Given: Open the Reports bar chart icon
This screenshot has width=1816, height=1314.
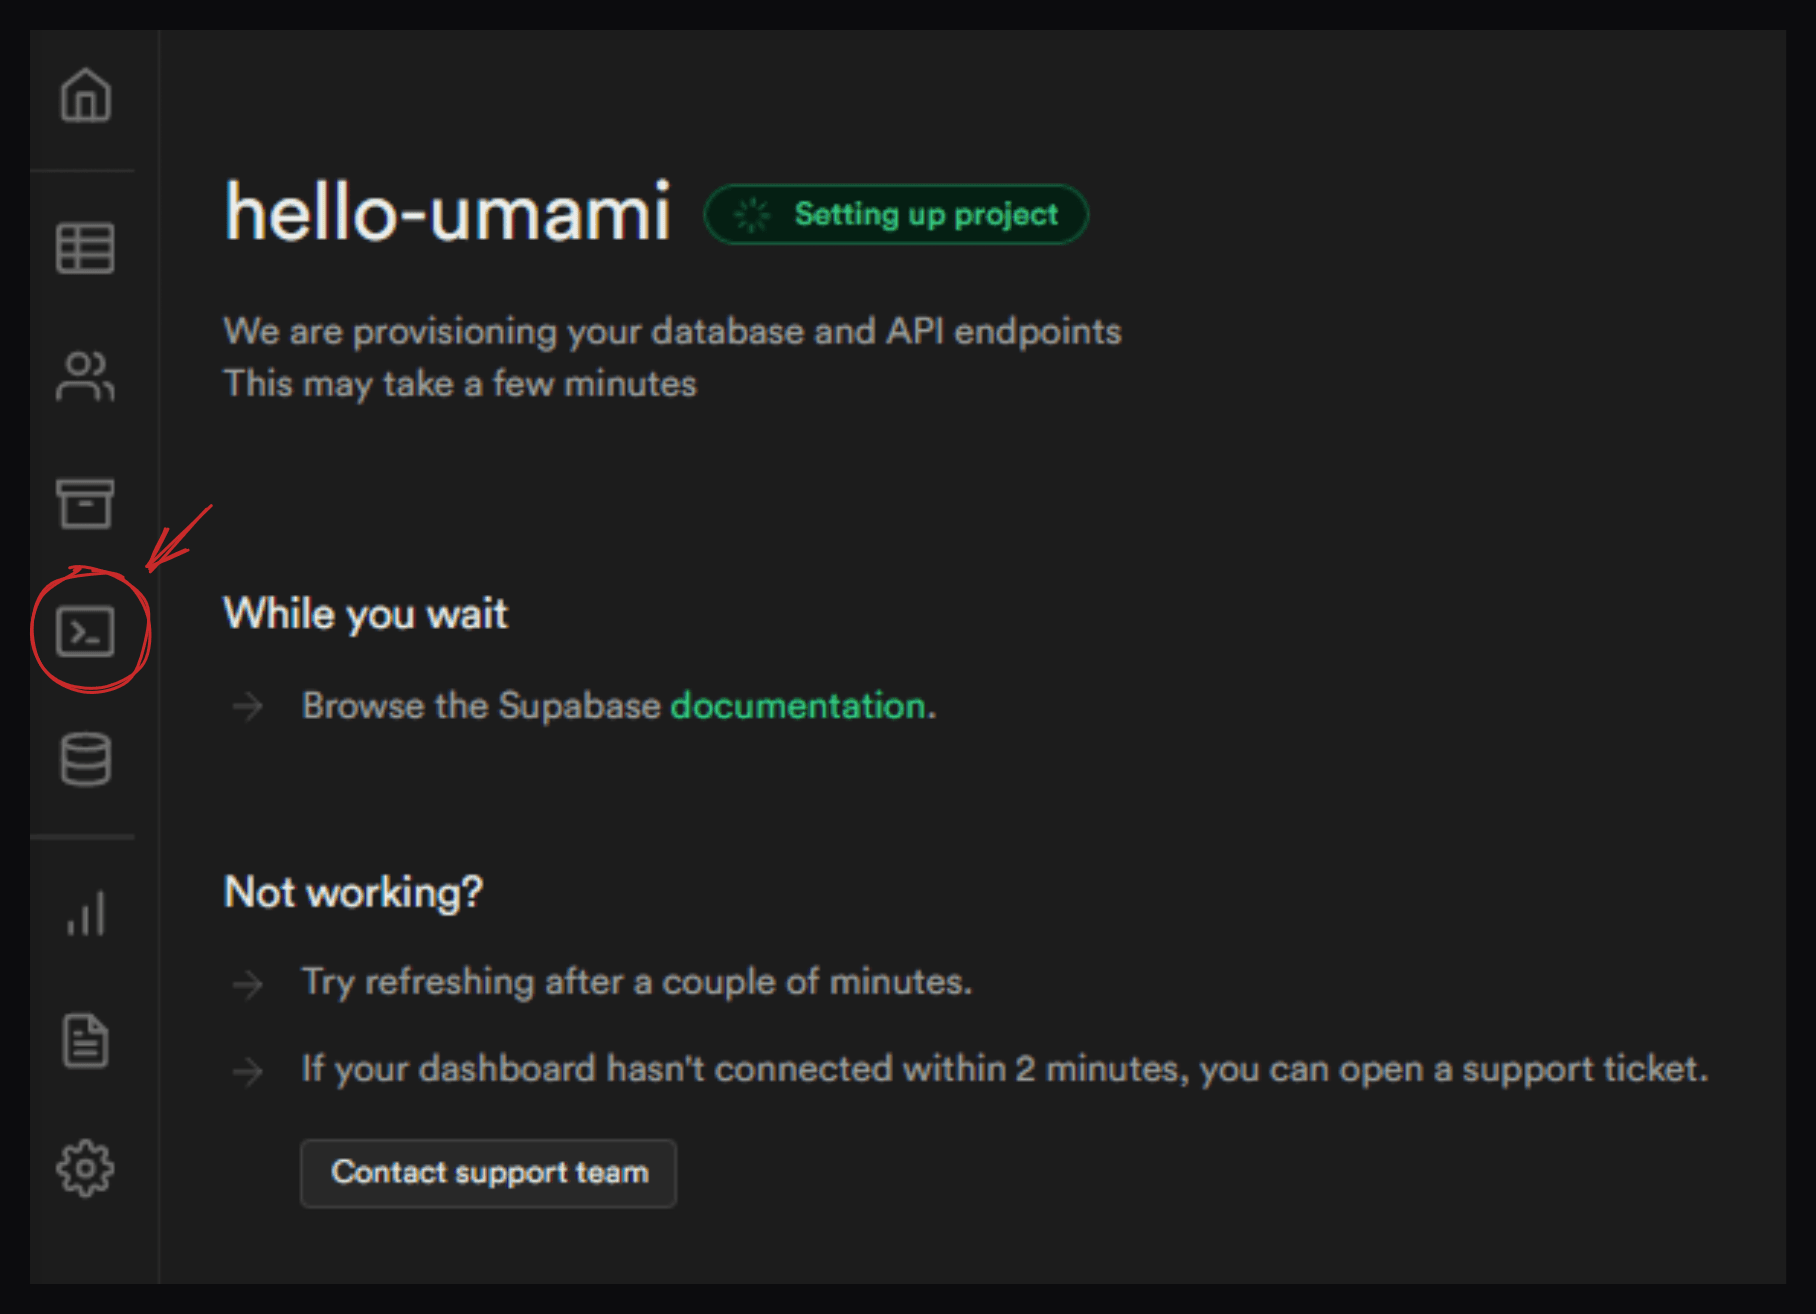Looking at the screenshot, I should point(85,913).
